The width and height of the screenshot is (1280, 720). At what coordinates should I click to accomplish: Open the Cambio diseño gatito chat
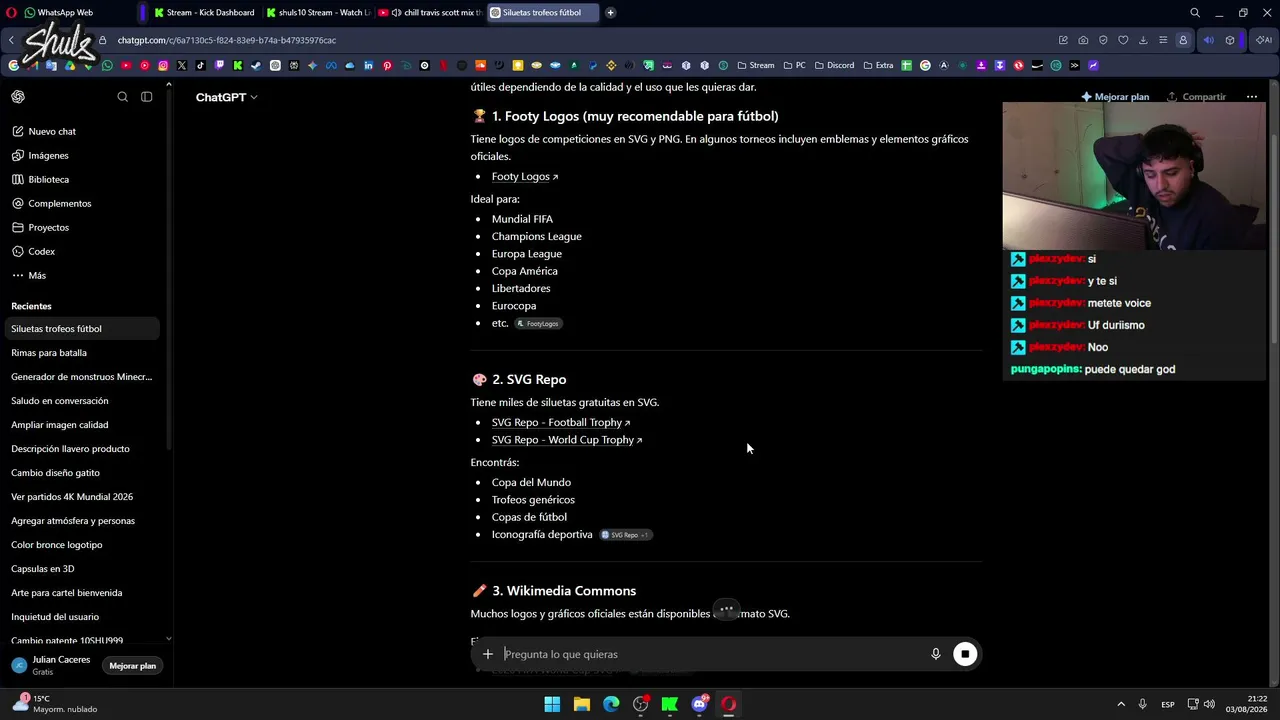pos(82,473)
